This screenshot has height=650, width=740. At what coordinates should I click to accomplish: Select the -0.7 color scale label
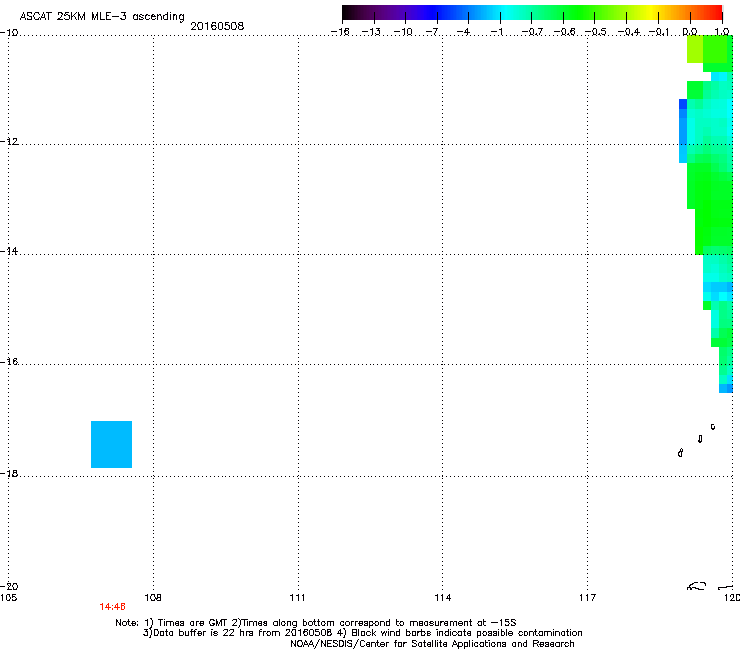click(532, 32)
